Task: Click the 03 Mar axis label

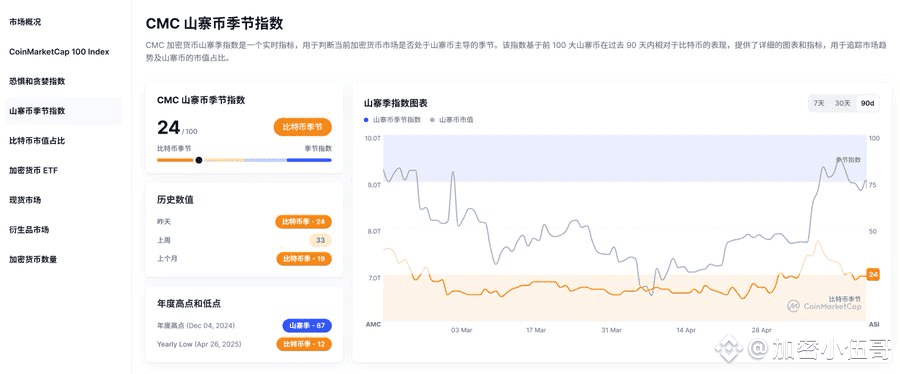Action: [461, 330]
